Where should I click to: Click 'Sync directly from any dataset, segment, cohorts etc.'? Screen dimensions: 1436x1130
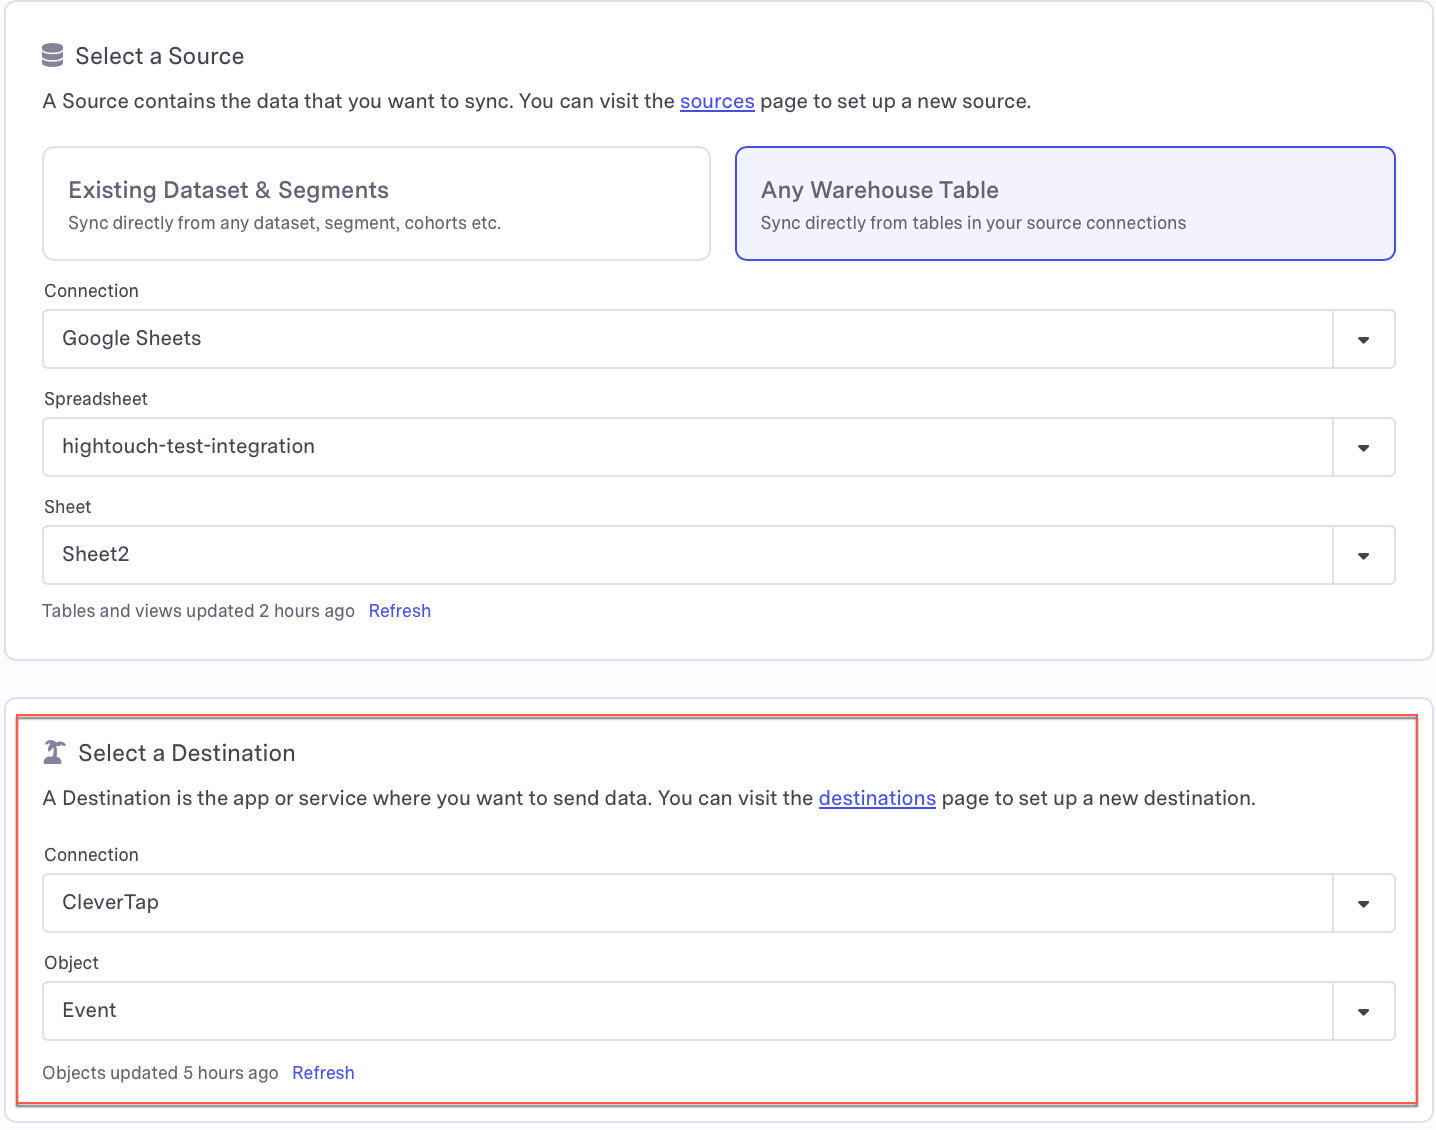(x=284, y=223)
